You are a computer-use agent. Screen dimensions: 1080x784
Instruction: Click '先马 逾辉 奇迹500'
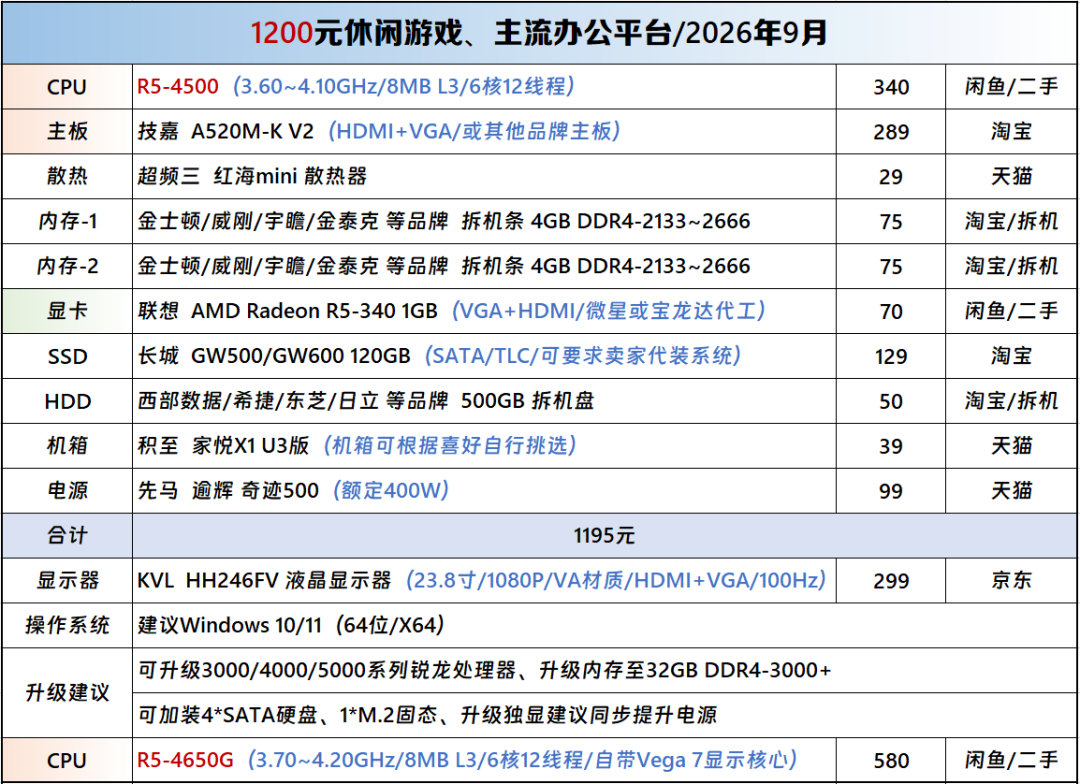tap(228, 491)
